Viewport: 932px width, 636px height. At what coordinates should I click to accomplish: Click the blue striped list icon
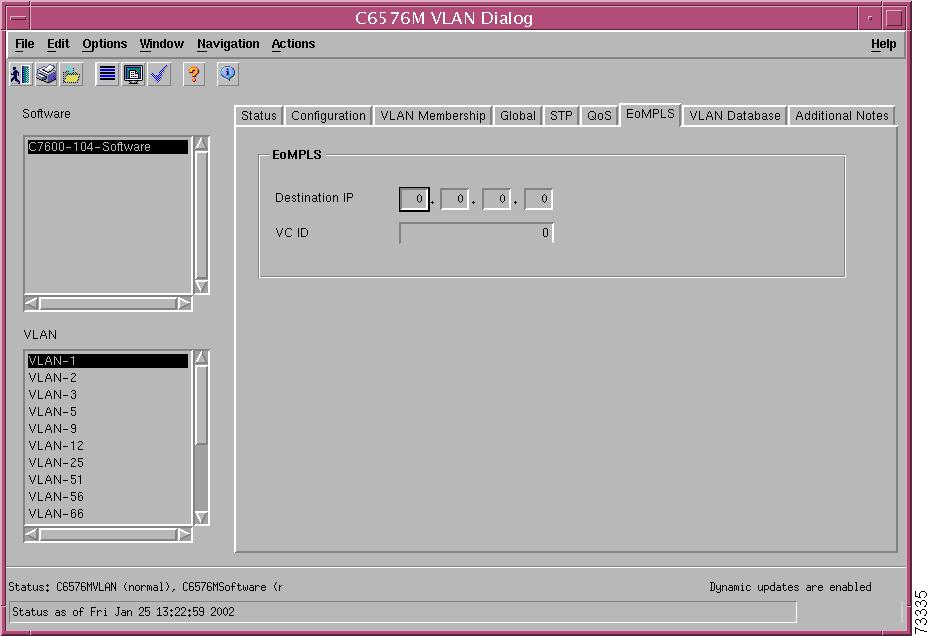107,74
